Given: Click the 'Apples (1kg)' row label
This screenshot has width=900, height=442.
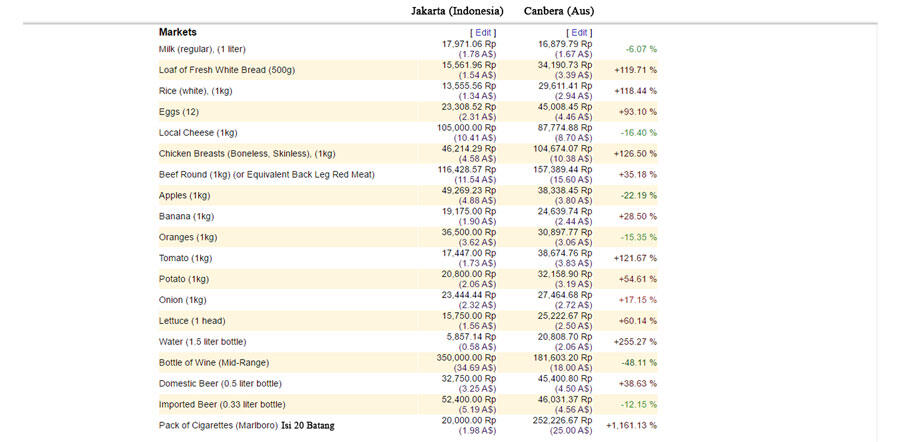Looking at the screenshot, I should pos(185,196).
